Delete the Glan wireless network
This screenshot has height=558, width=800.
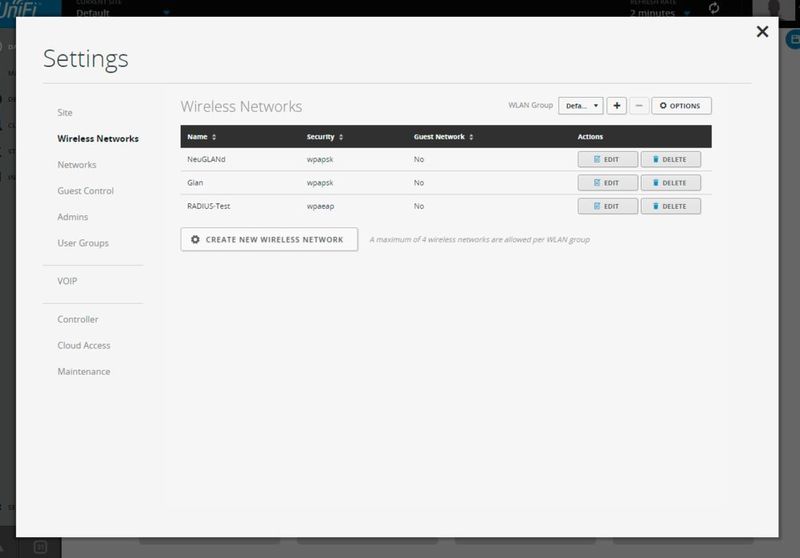coord(670,183)
